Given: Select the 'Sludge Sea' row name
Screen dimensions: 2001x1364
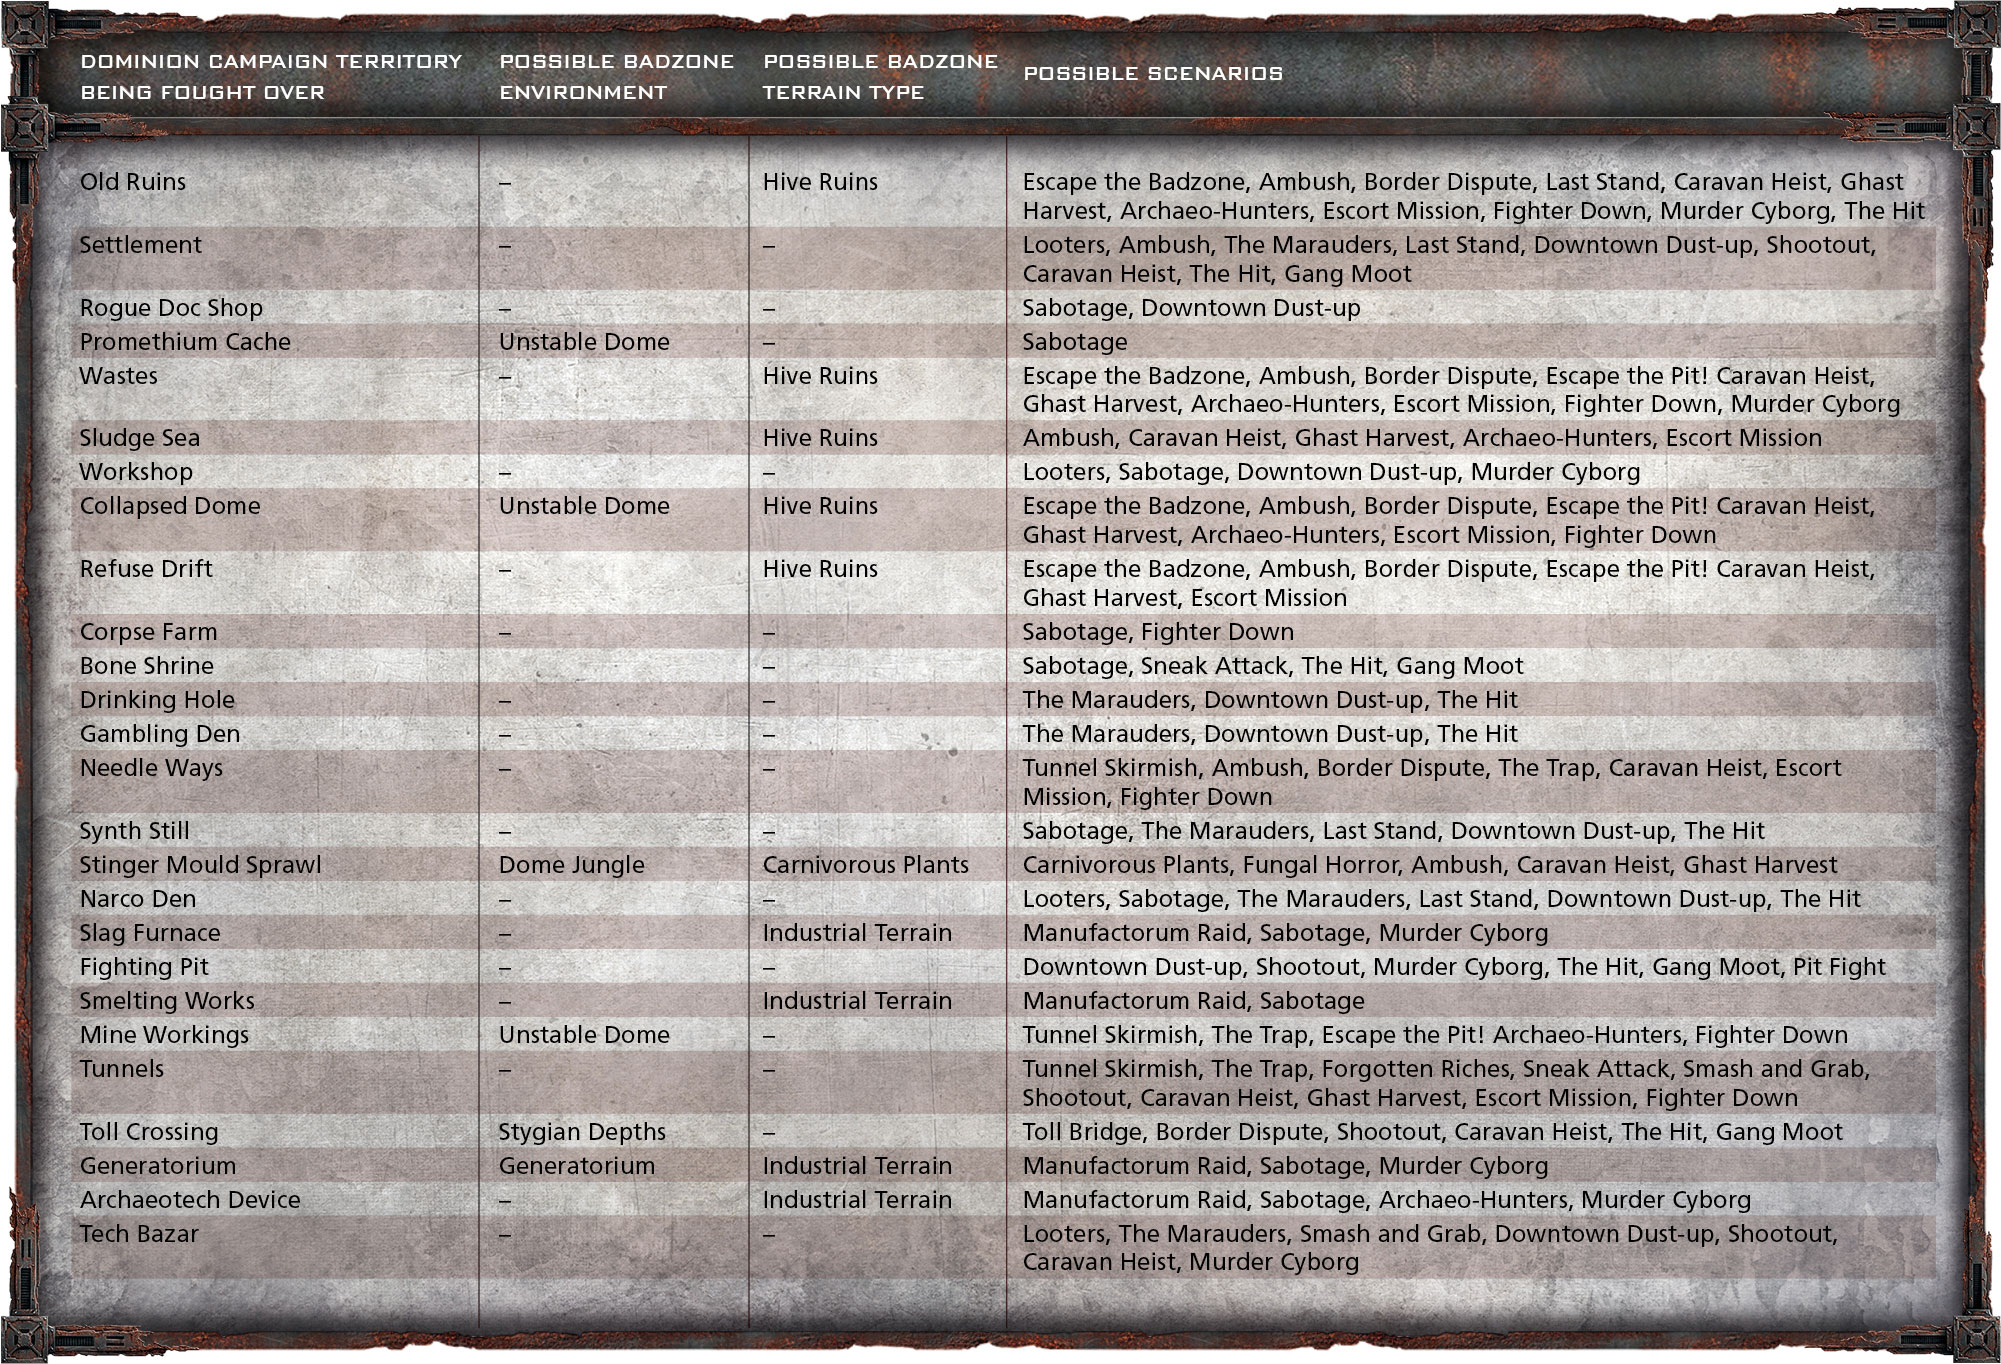Looking at the screenshot, I should pyautogui.click(x=140, y=438).
